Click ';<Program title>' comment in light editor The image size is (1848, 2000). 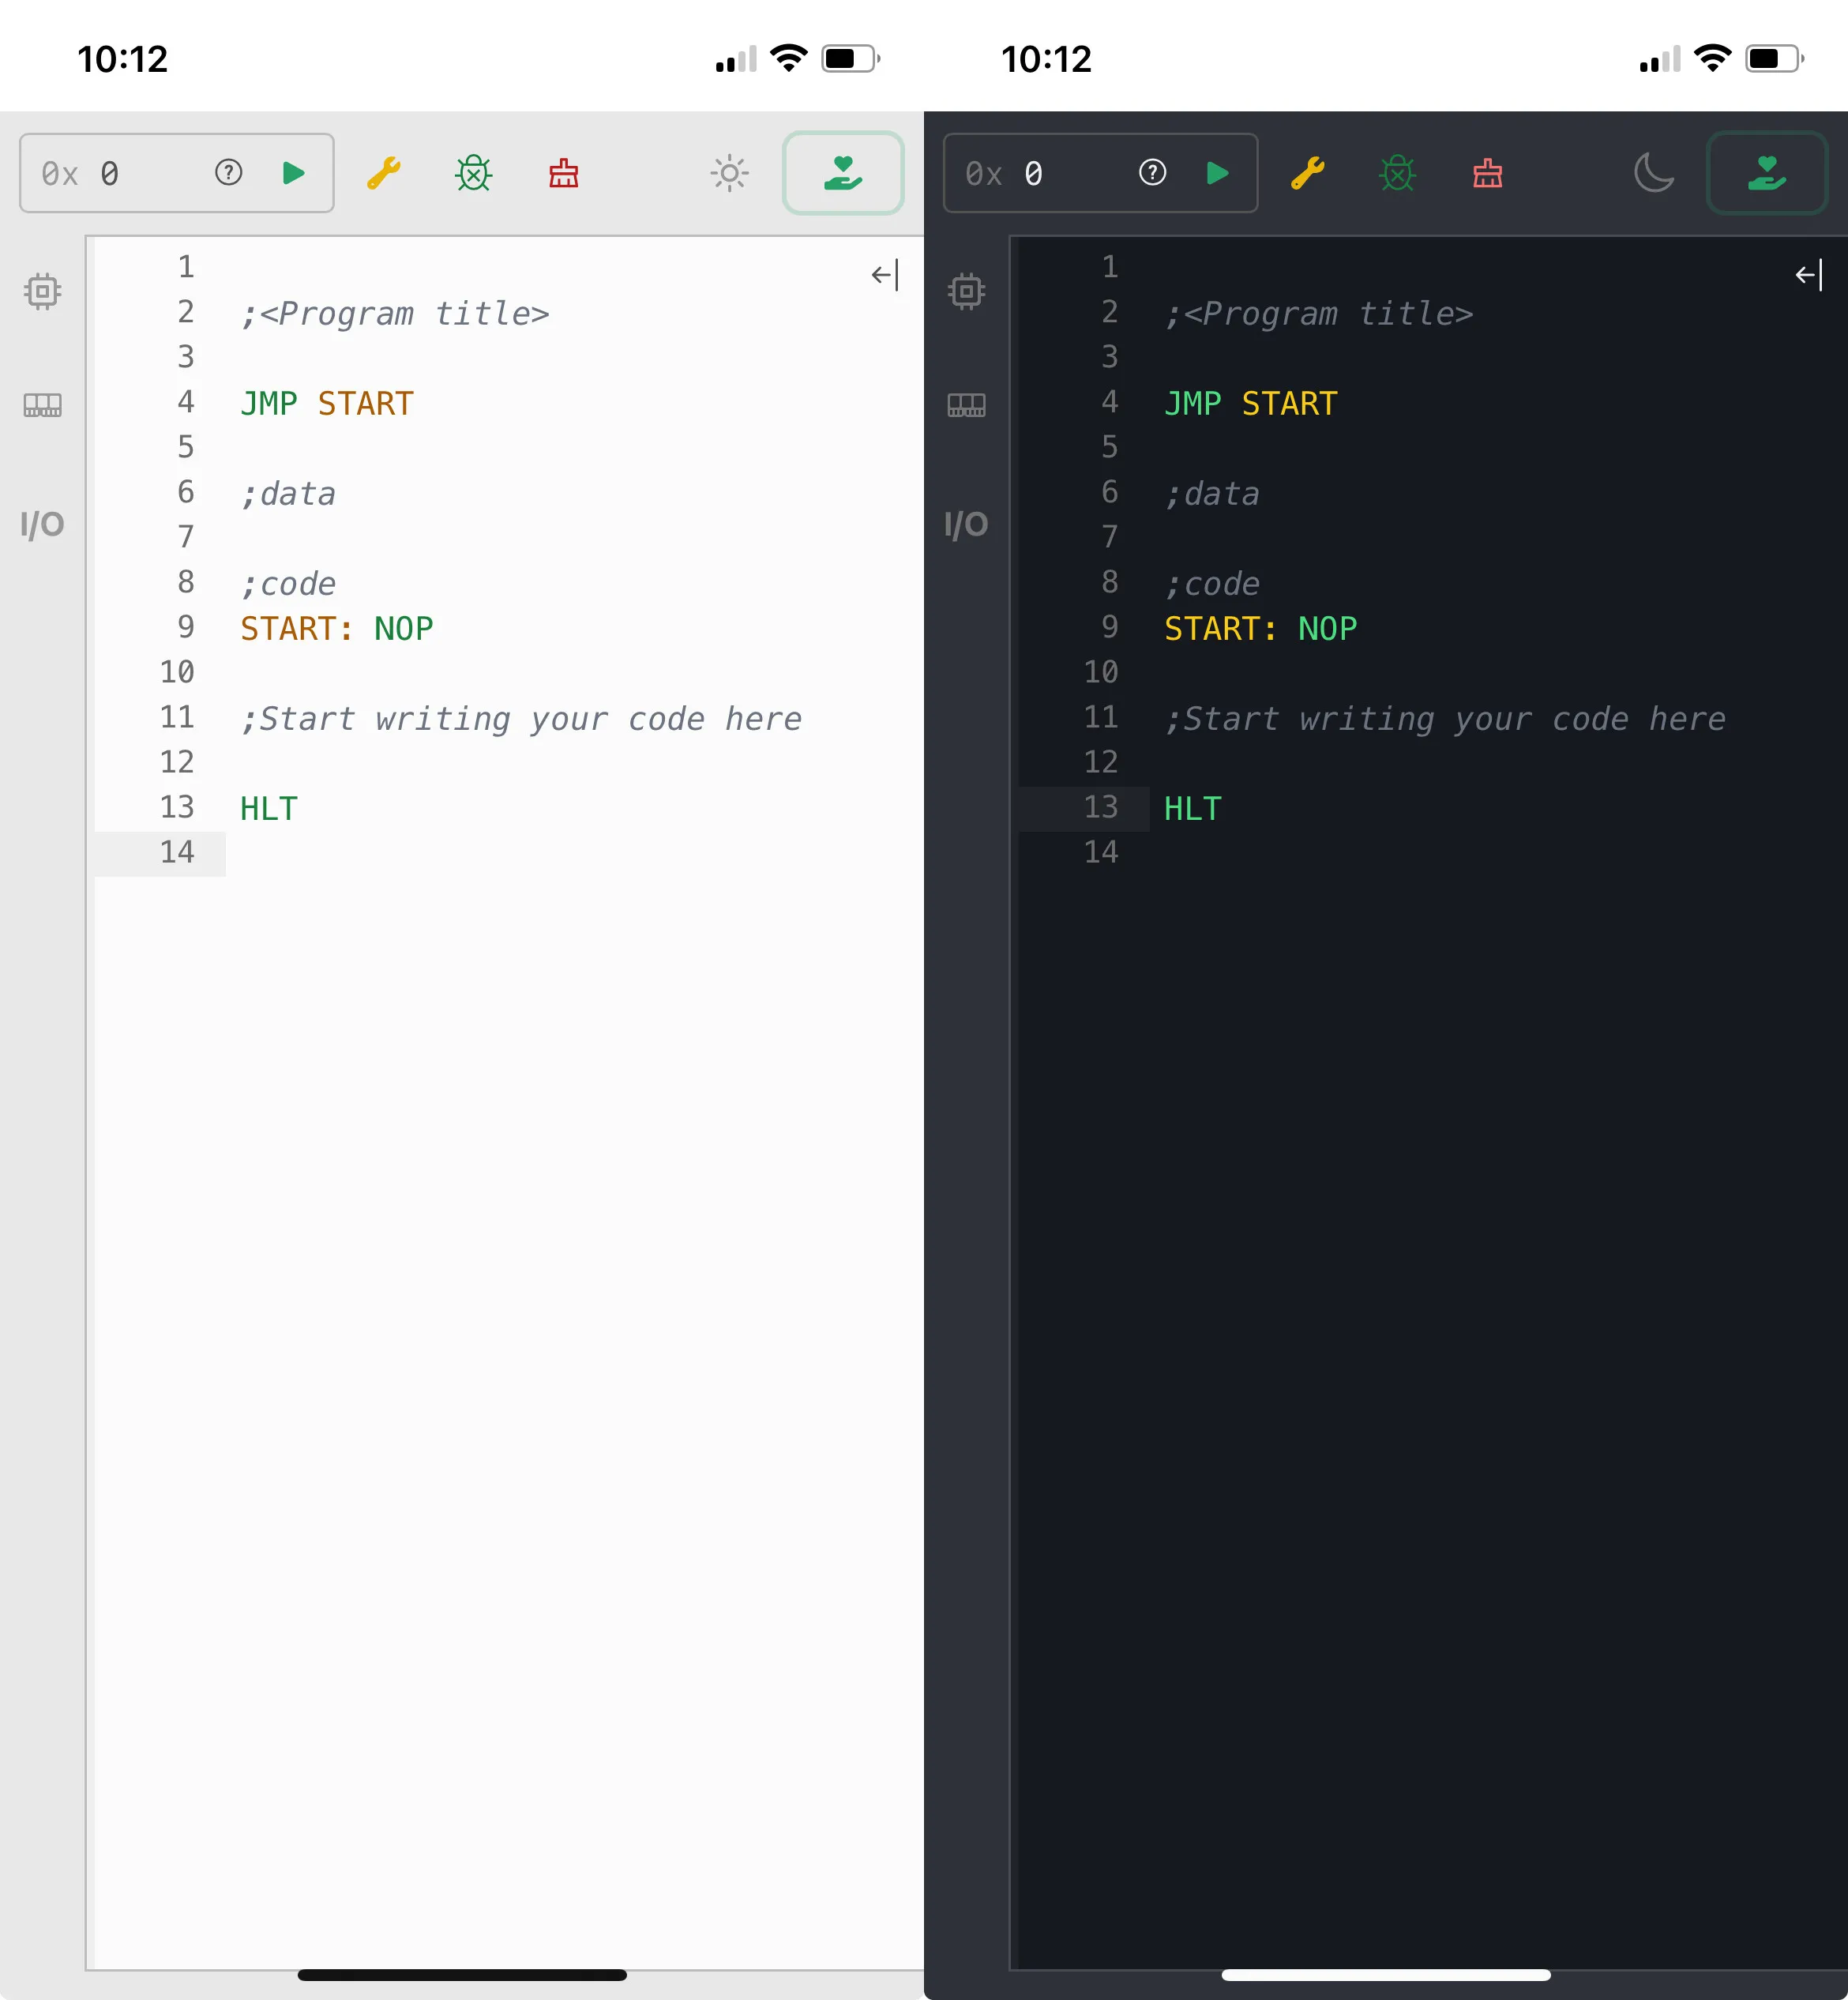pos(395,314)
